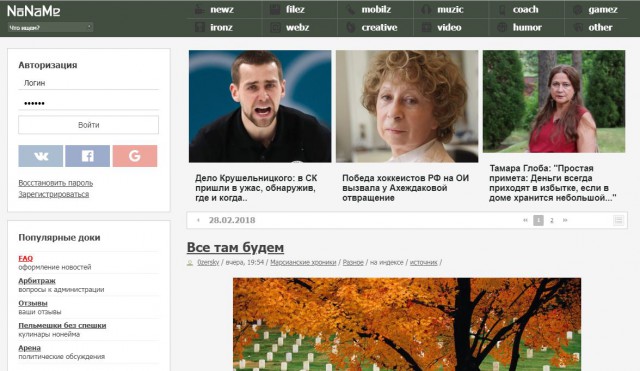Screen dimensions: 640x371
Task: Focus the Логин input field
Action: click(89, 83)
